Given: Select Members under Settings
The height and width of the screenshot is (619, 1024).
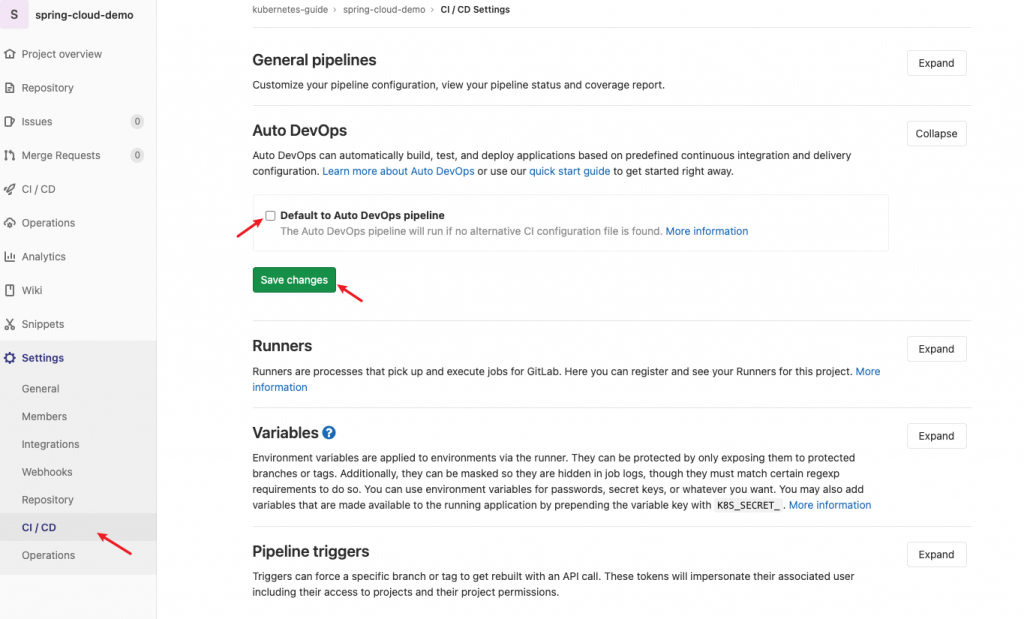Looking at the screenshot, I should tap(44, 417).
